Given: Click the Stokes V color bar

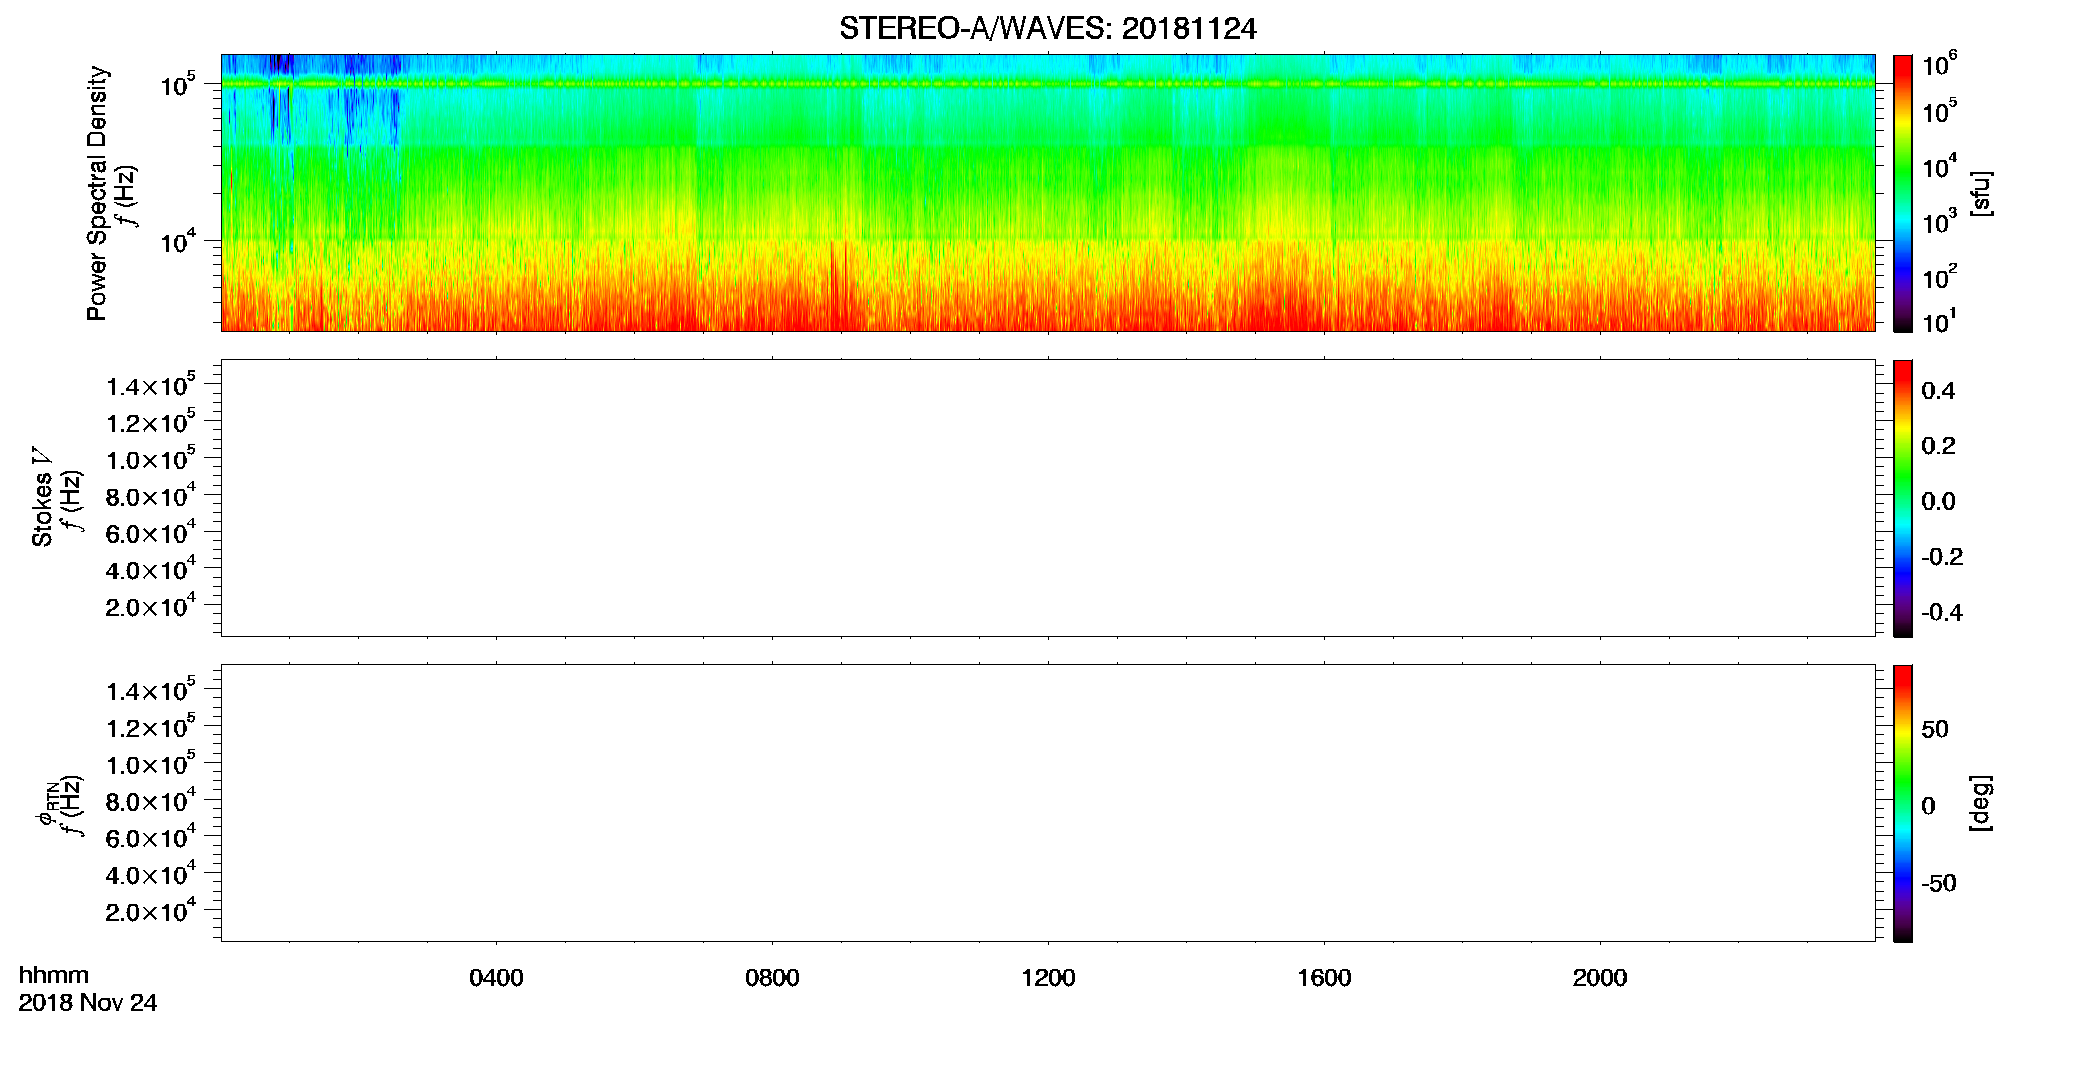Looking at the screenshot, I should 1902,498.
